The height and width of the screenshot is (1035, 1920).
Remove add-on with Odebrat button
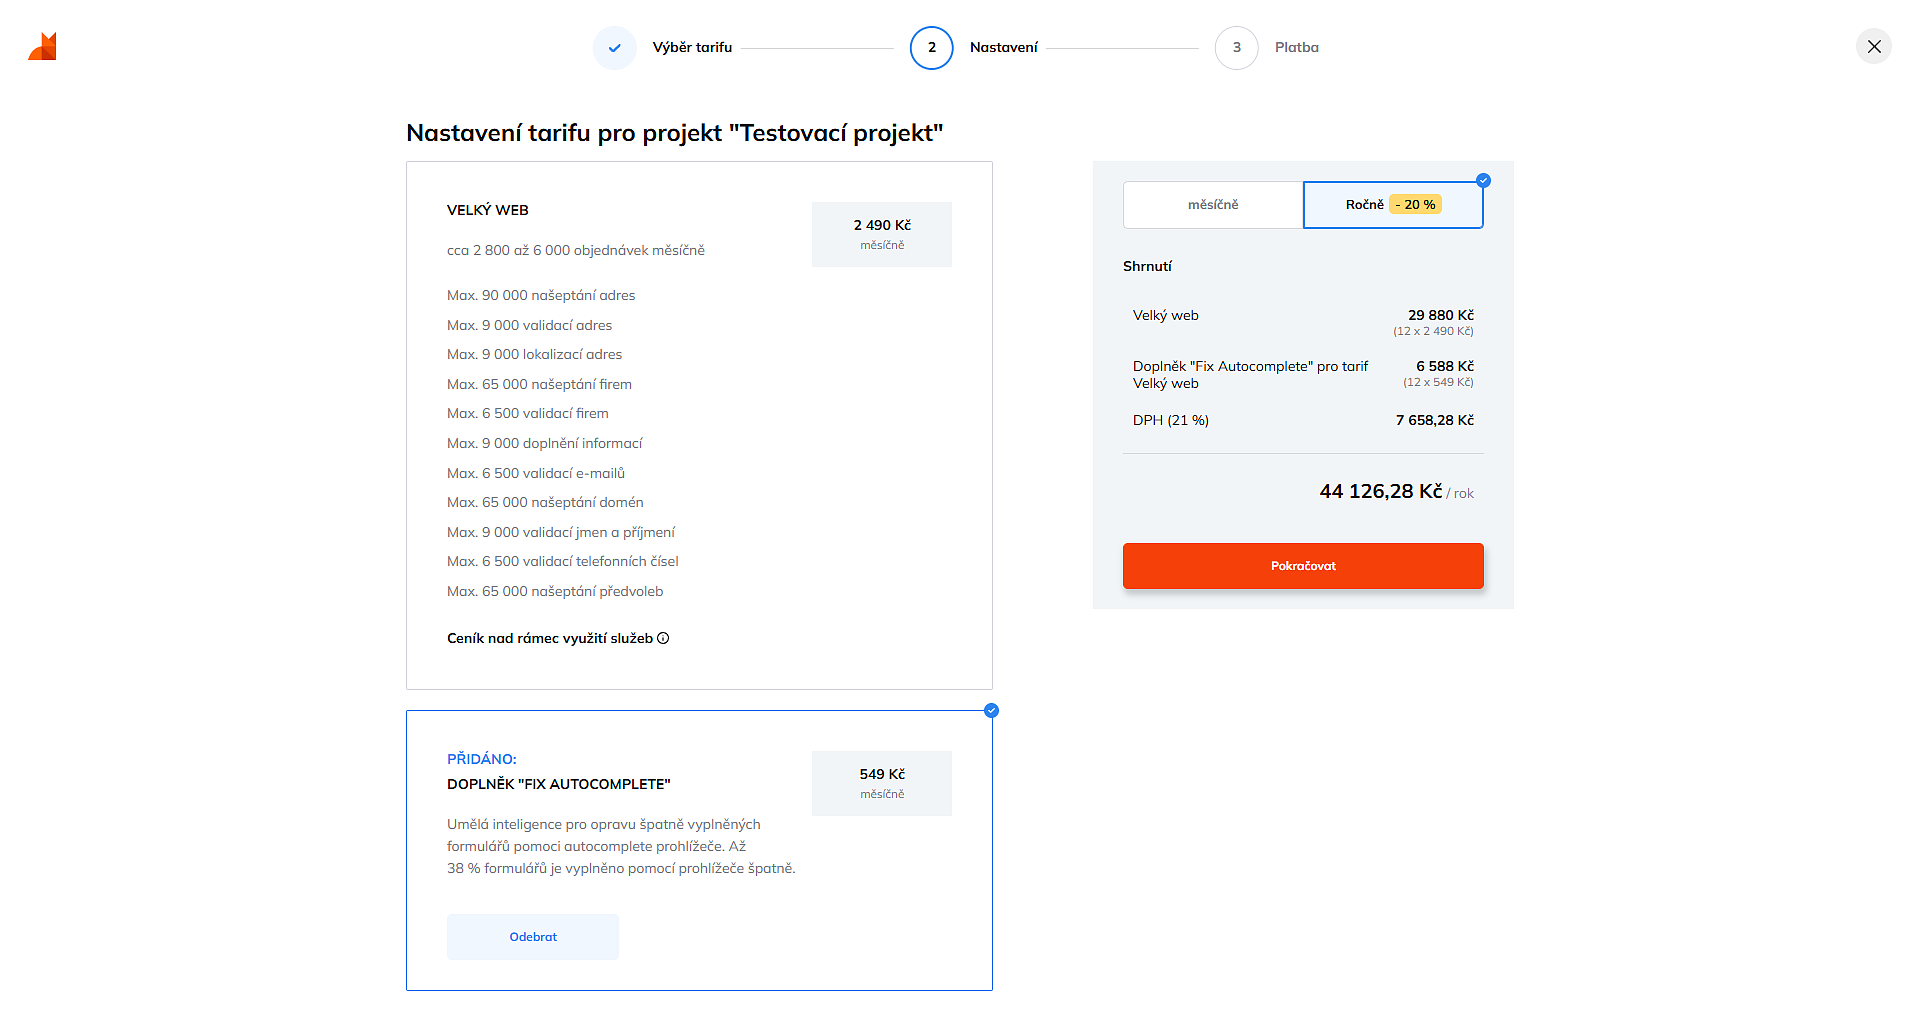pos(532,937)
